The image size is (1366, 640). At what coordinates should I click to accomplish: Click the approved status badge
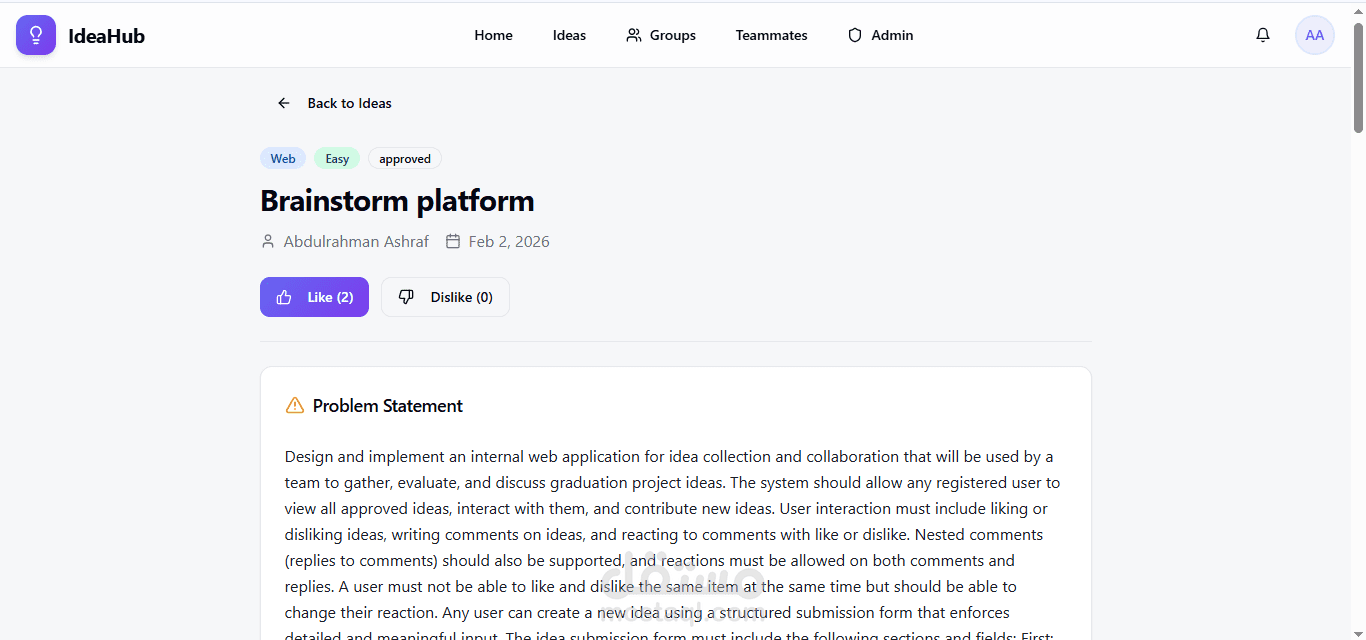click(x=405, y=159)
